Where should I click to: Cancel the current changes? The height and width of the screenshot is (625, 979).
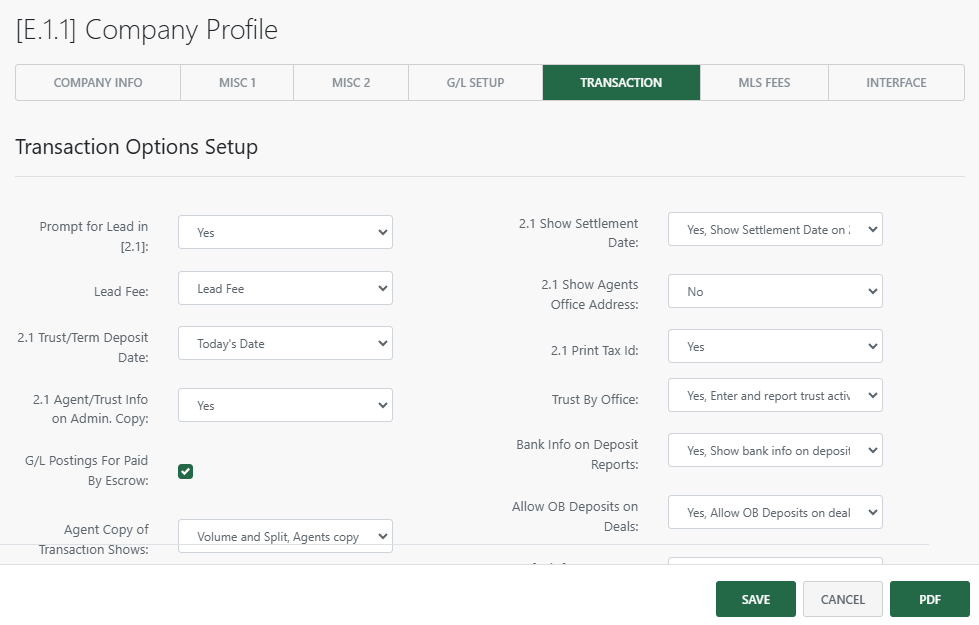[x=842, y=598]
